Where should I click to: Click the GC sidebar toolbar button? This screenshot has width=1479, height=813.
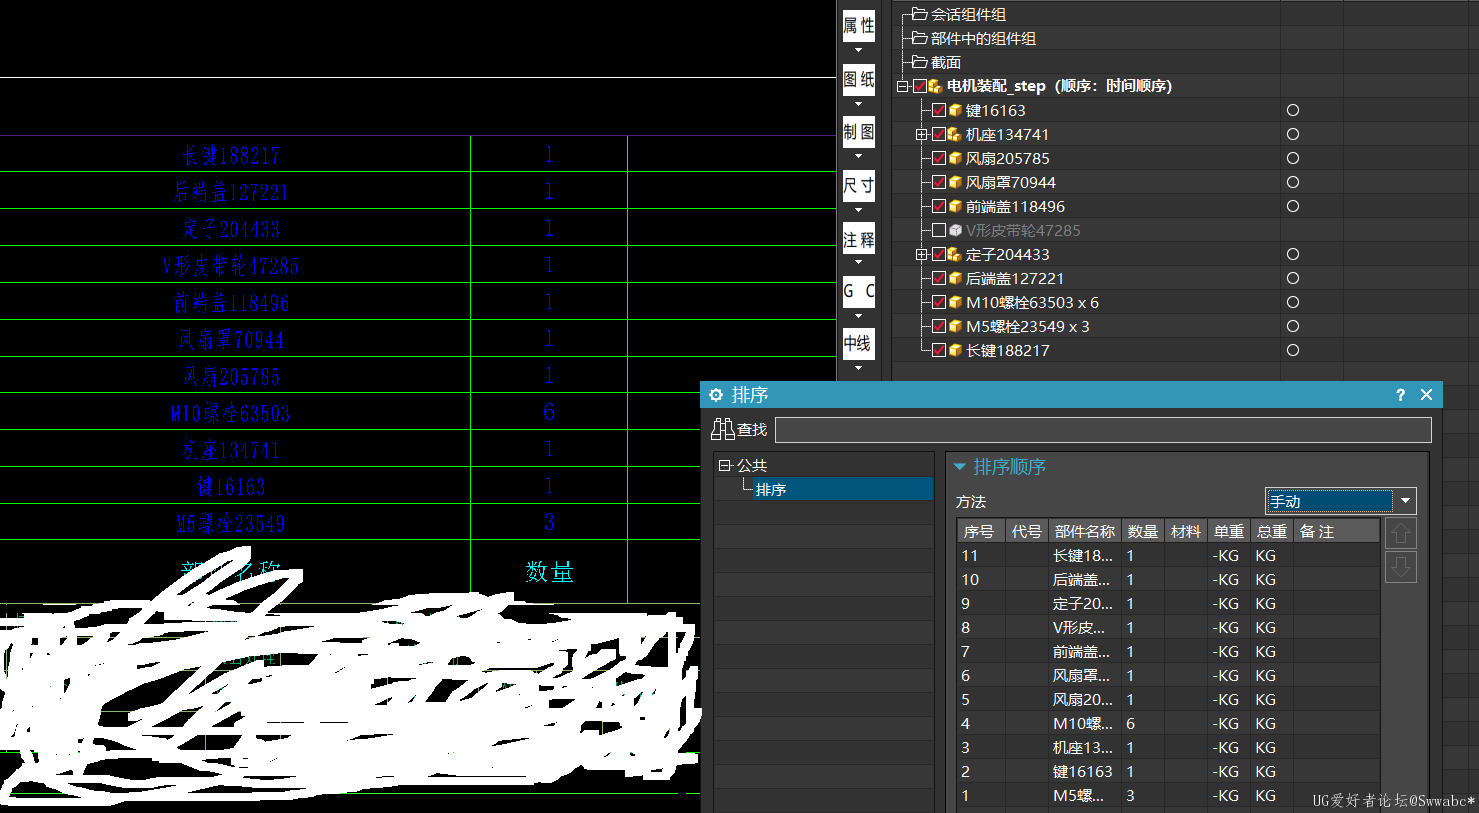[x=858, y=292]
